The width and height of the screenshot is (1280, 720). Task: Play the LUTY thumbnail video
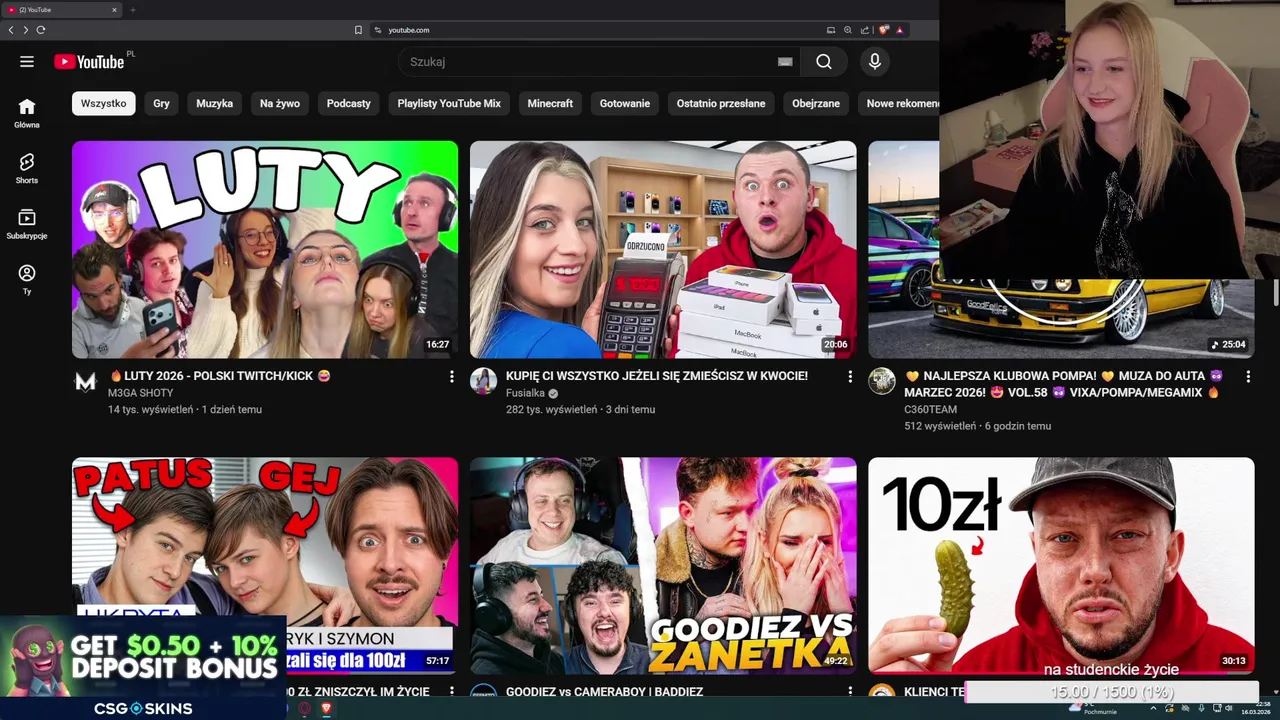pyautogui.click(x=265, y=249)
